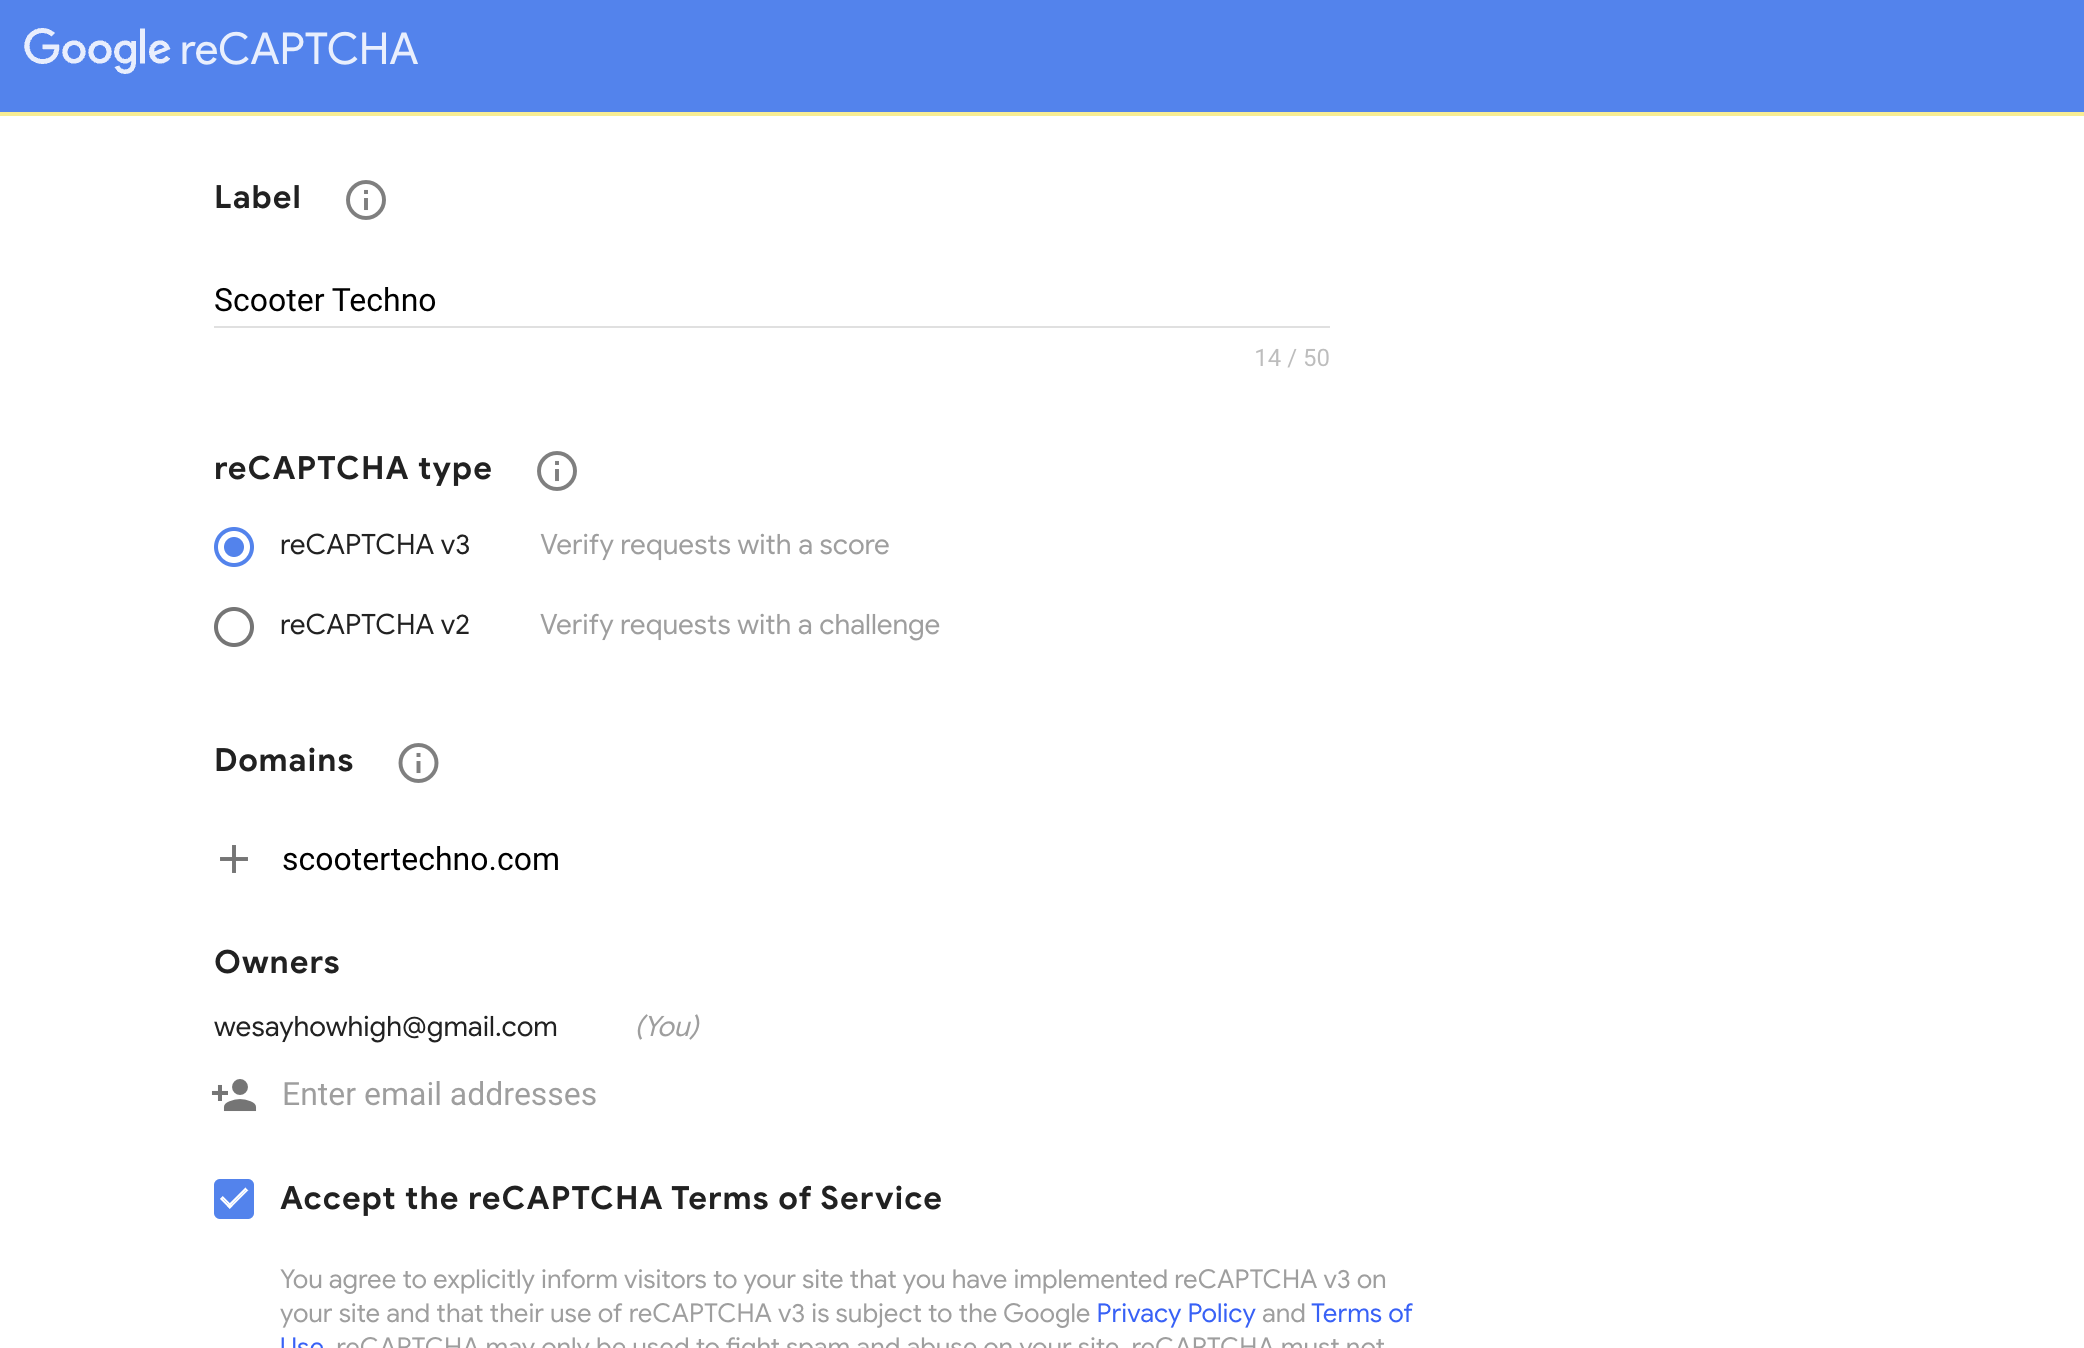Select the scootertechno.com domain entry
Image resolution: width=2084 pixels, height=1348 pixels.
tap(421, 859)
